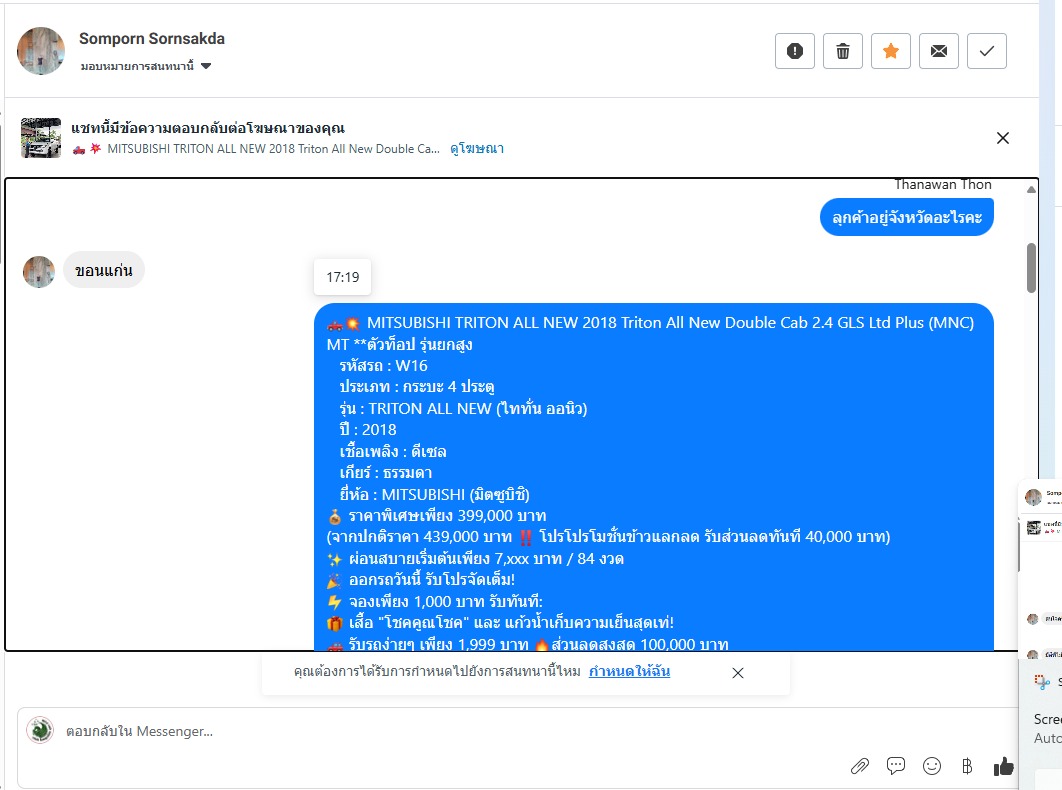This screenshot has height=790, width=1062.
Task: Toggle the orange follow-up star
Action: pyautogui.click(x=891, y=51)
